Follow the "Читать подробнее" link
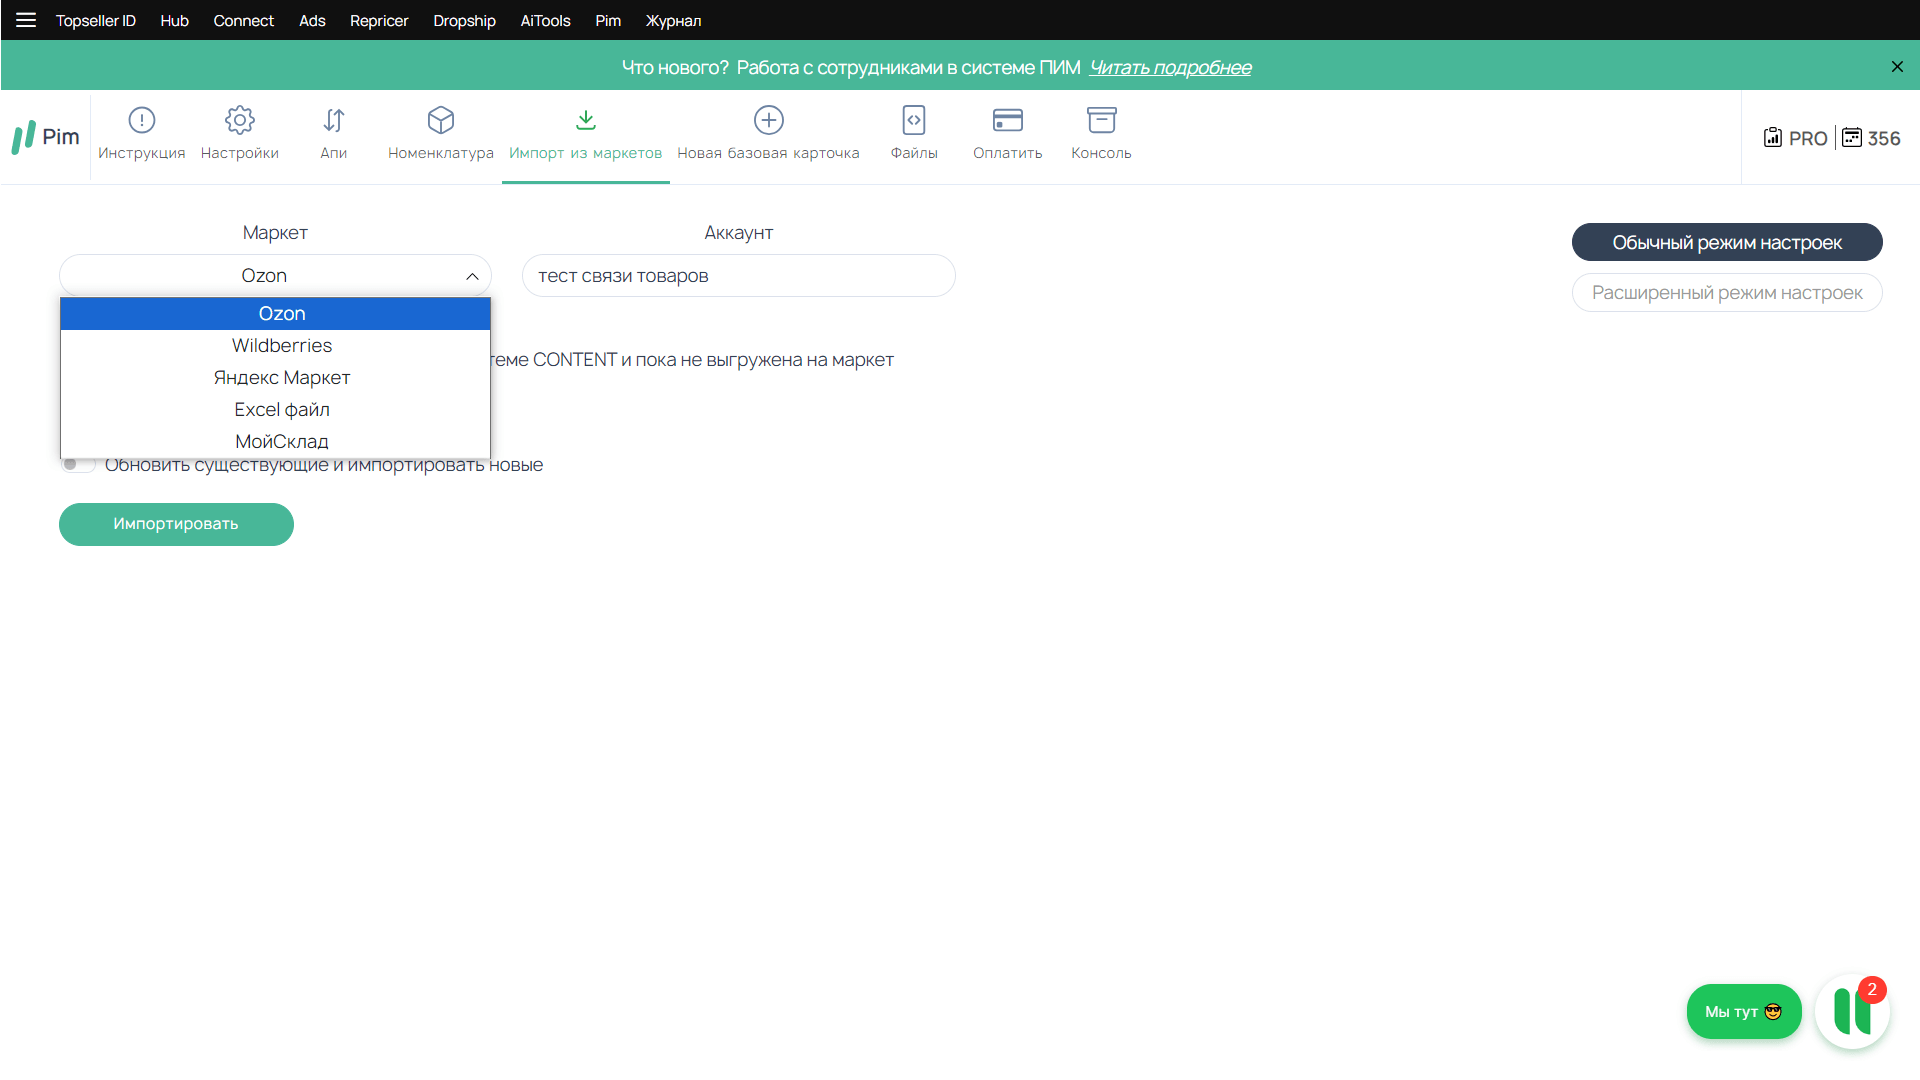The image size is (1920, 1080). point(1170,67)
